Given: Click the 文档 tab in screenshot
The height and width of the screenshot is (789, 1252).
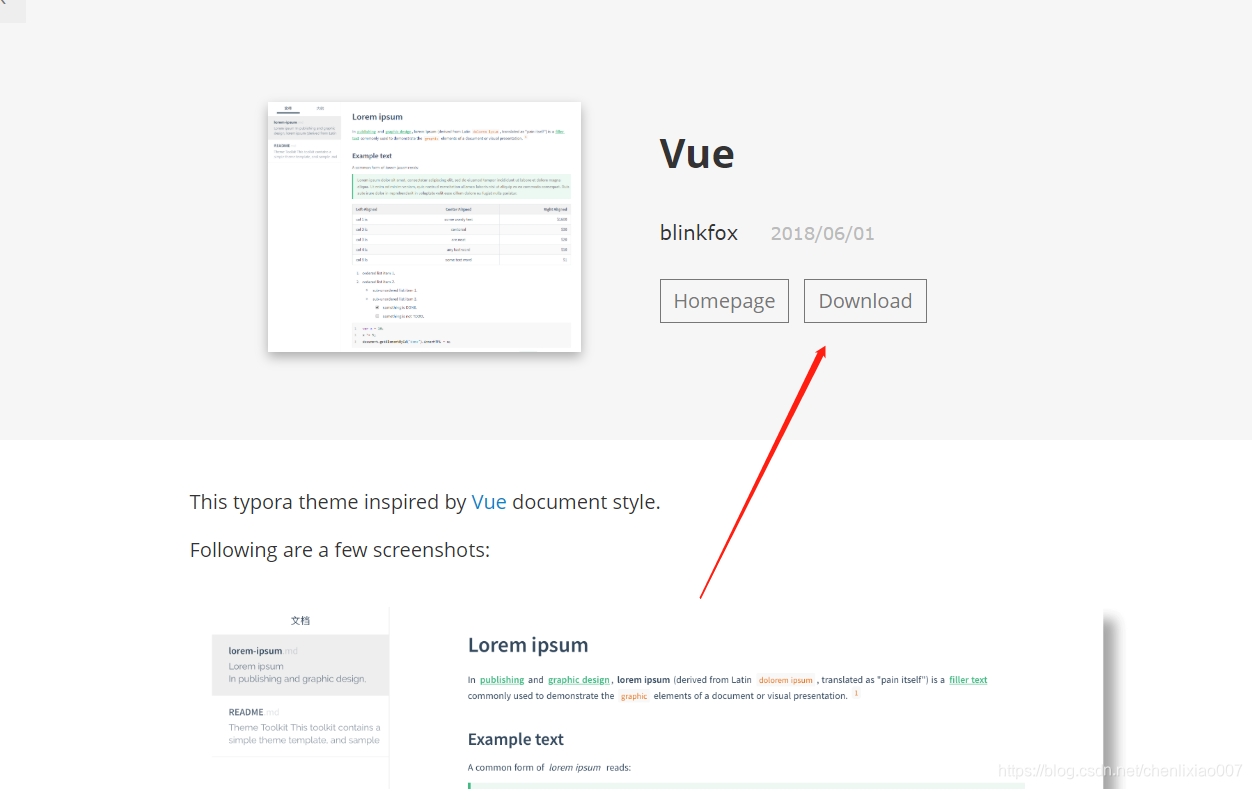Looking at the screenshot, I should pyautogui.click(x=300, y=620).
